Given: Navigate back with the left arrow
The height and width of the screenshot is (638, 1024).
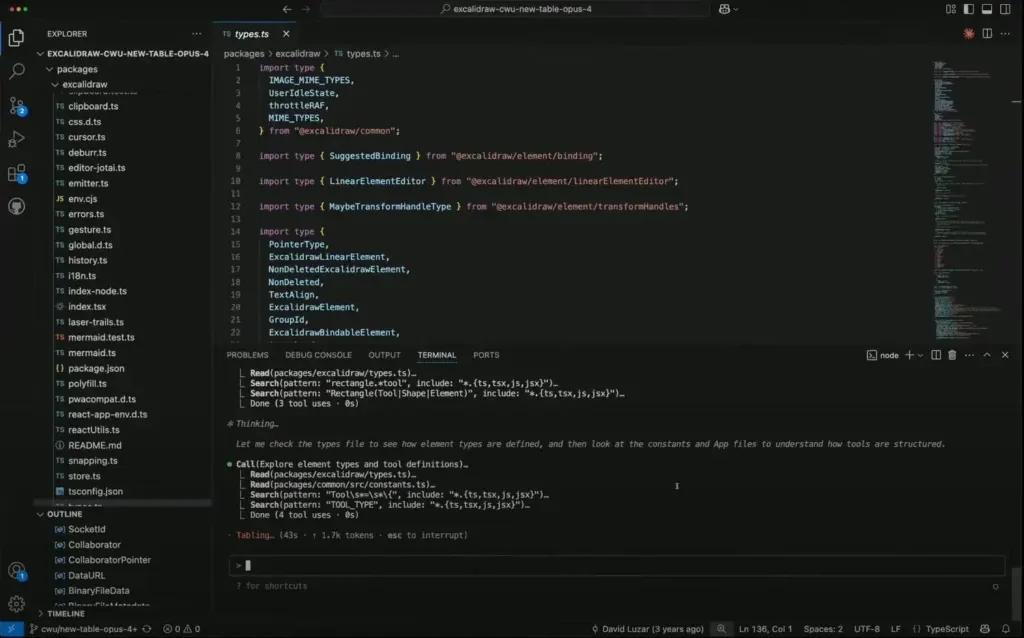Looking at the screenshot, I should pos(287,9).
